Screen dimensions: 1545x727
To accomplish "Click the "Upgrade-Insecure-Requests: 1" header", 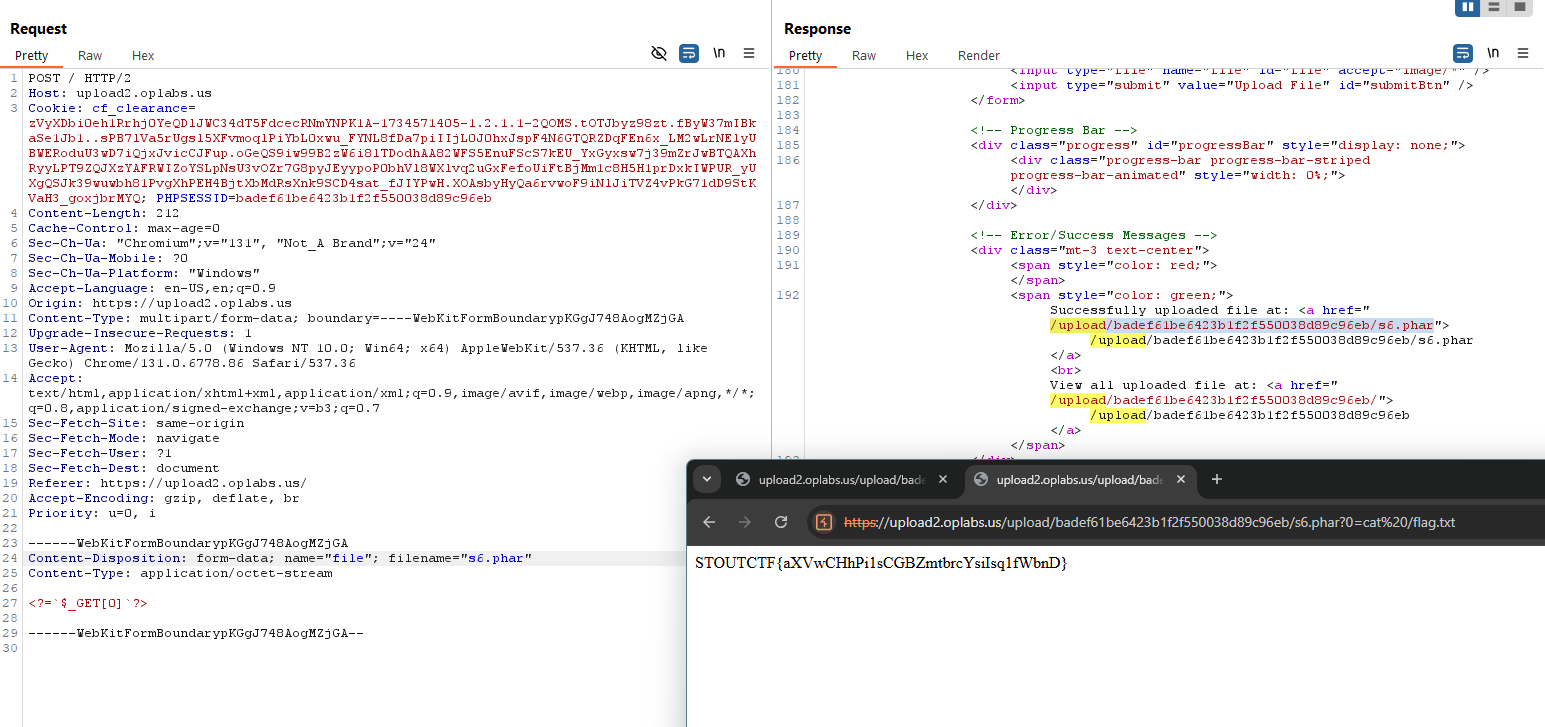I will [140, 333].
